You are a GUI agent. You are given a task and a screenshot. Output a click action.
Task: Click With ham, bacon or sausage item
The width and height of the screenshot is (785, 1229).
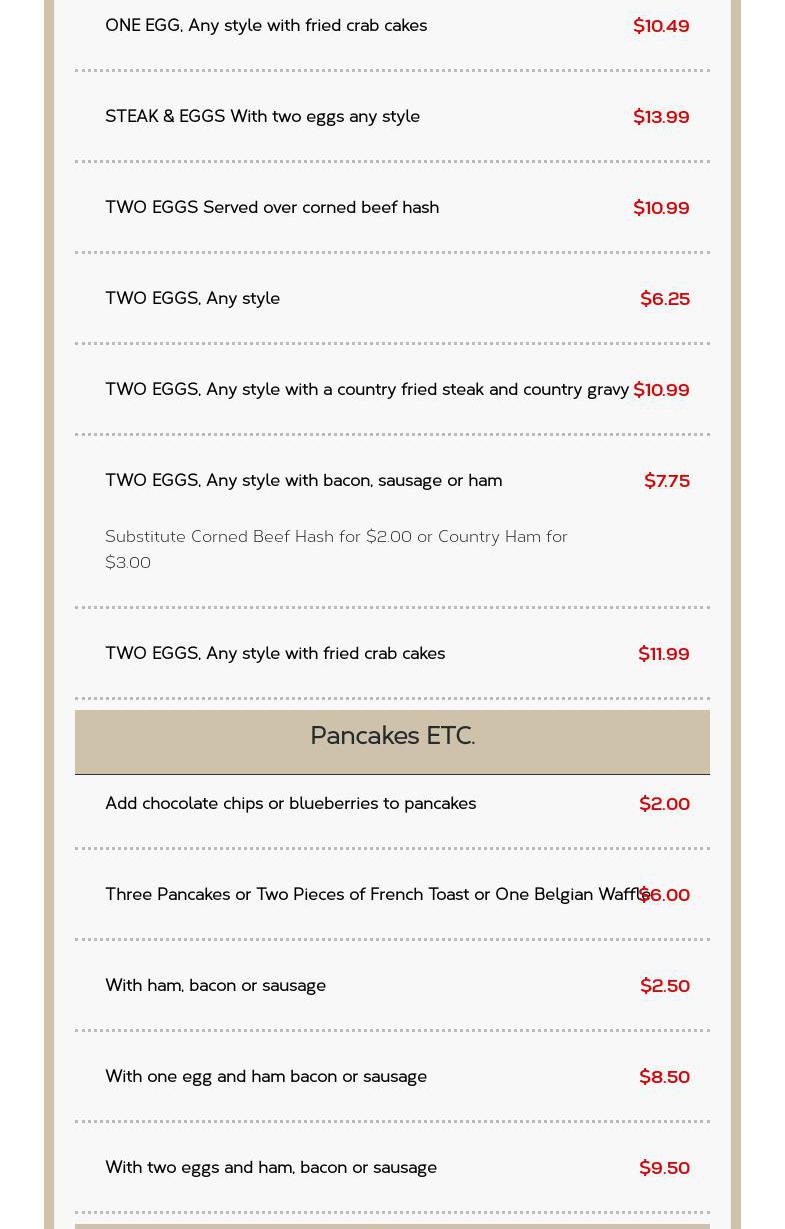pyautogui.click(x=215, y=986)
